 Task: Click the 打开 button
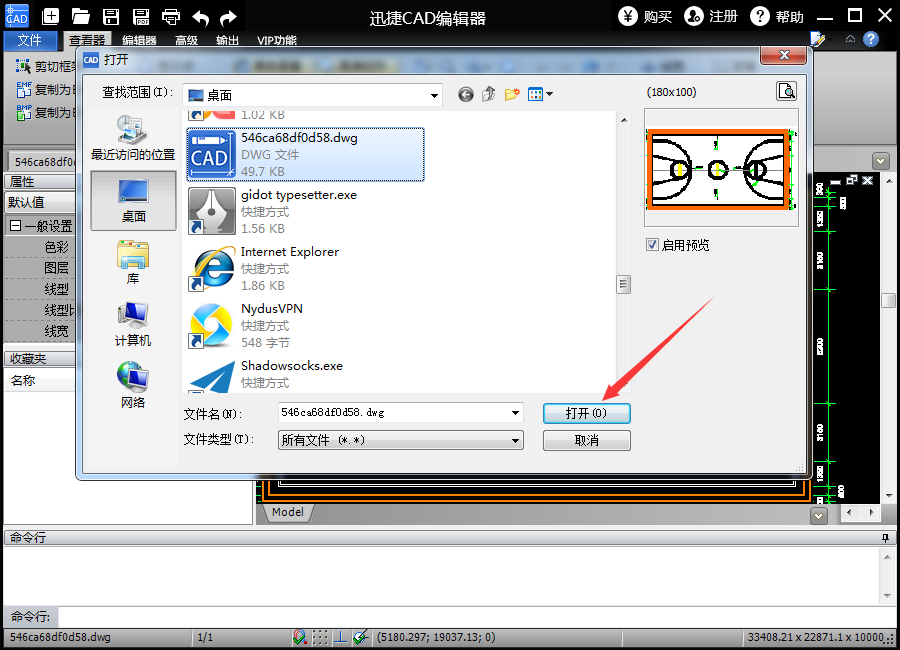[x=587, y=413]
